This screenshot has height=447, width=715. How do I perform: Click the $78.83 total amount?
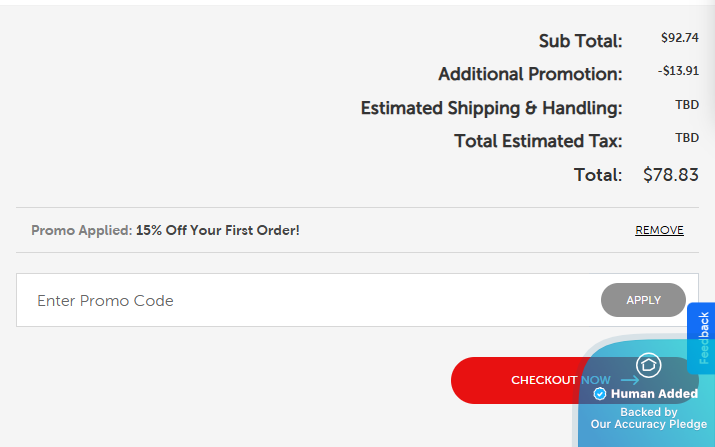[x=670, y=174]
